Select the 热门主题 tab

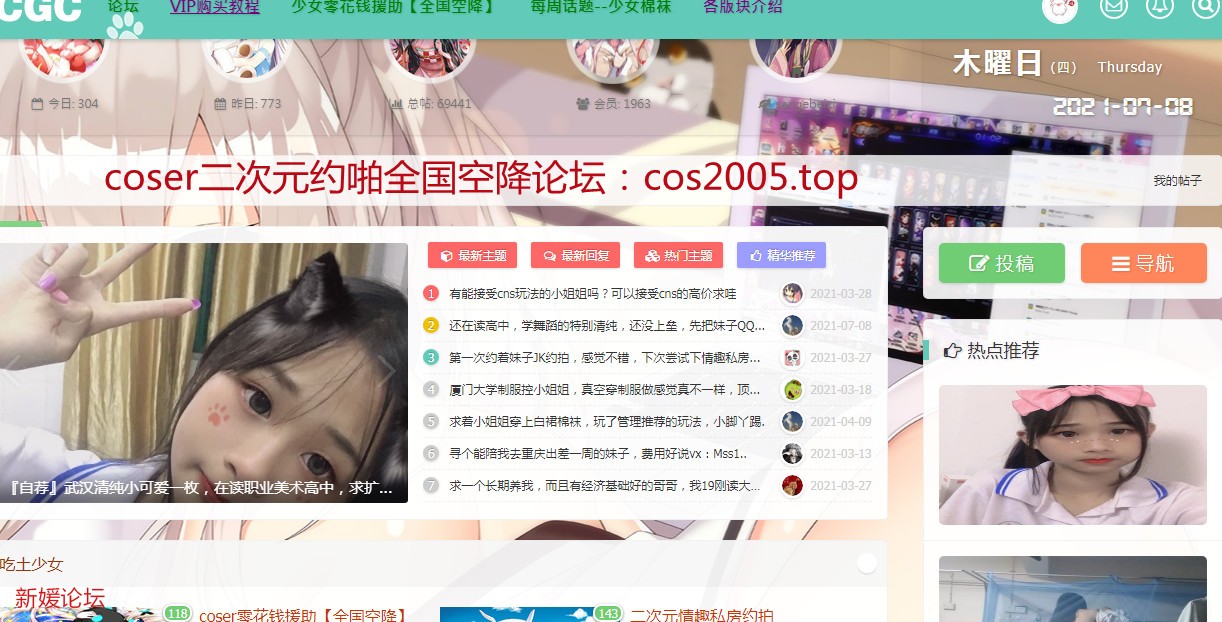coord(679,256)
